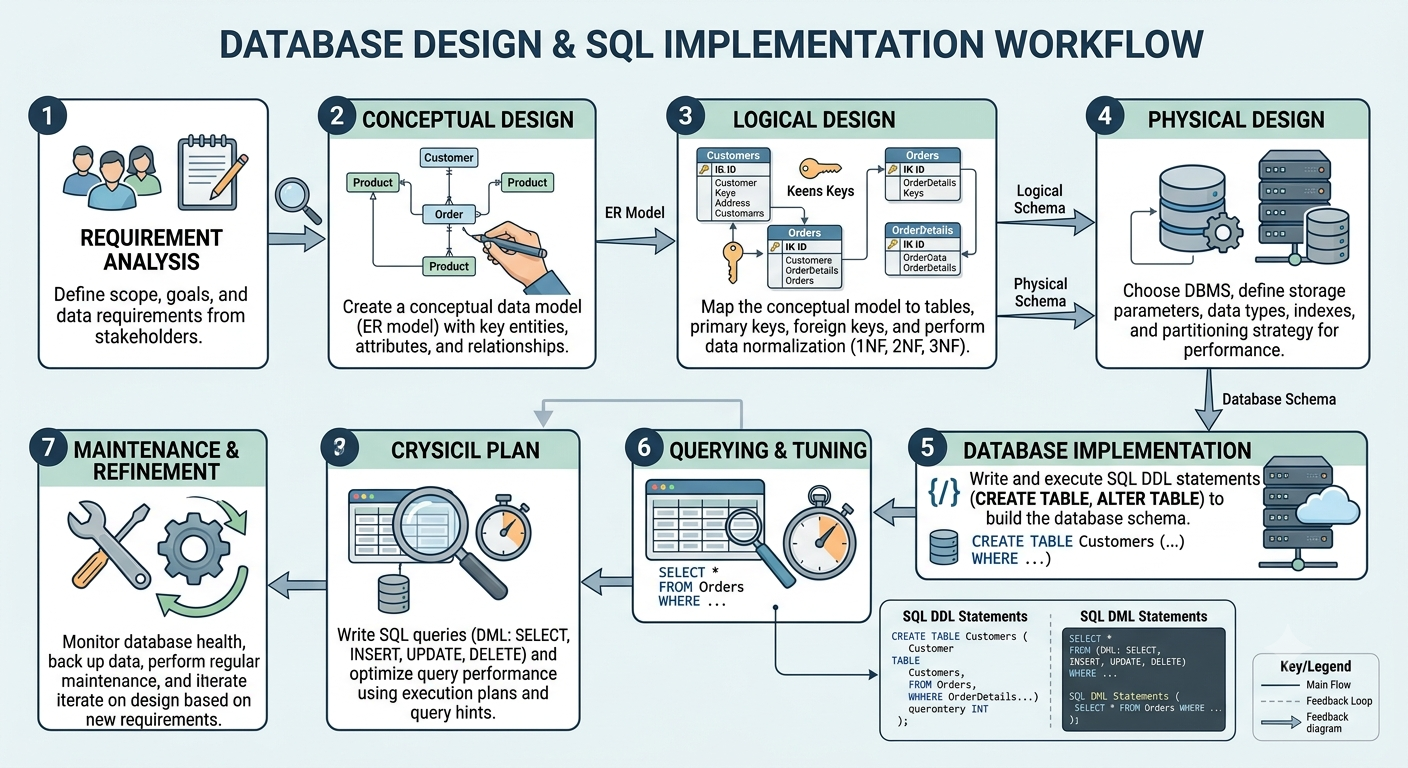The image size is (1408, 768).
Task: Click the Feedback diagram legend entry
Action: 1306,723
